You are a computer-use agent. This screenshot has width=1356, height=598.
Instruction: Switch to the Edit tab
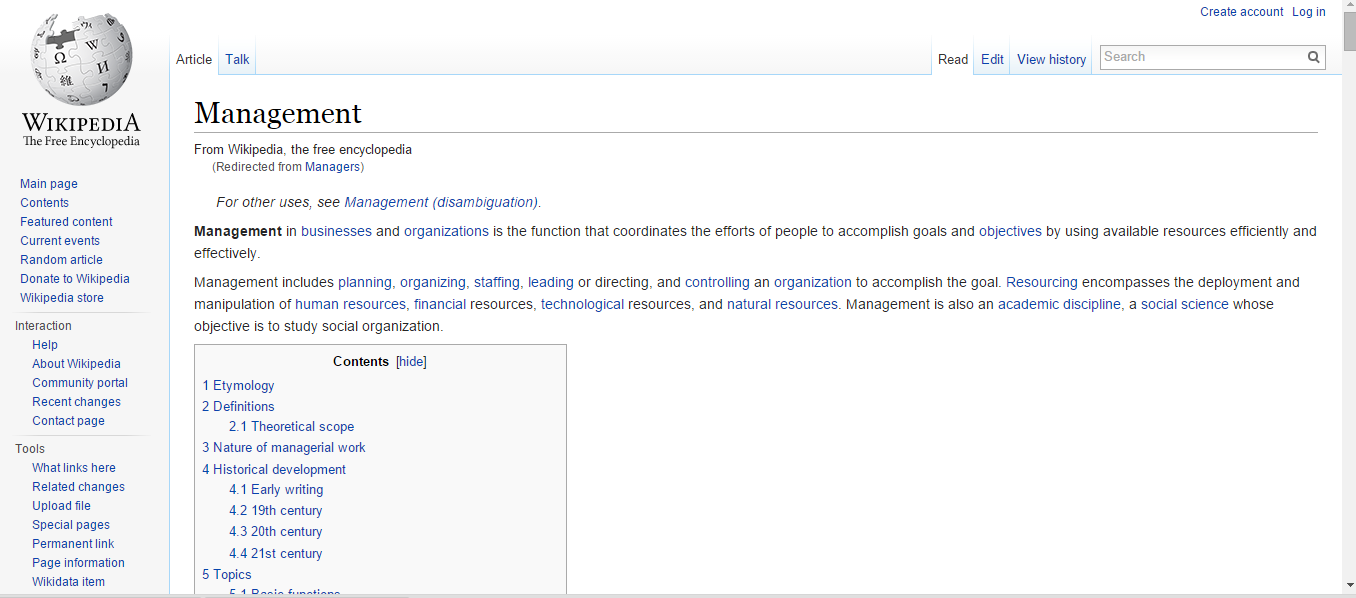pos(991,59)
